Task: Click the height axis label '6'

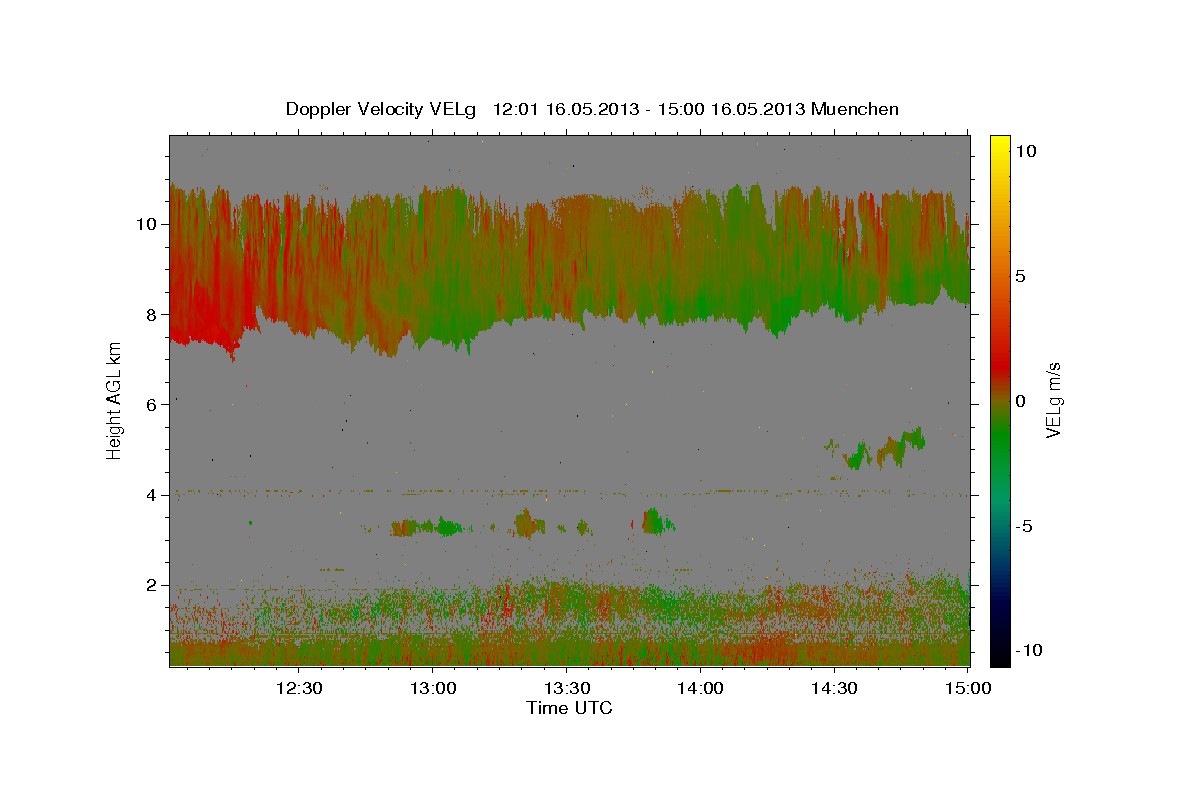Action: tap(152, 404)
